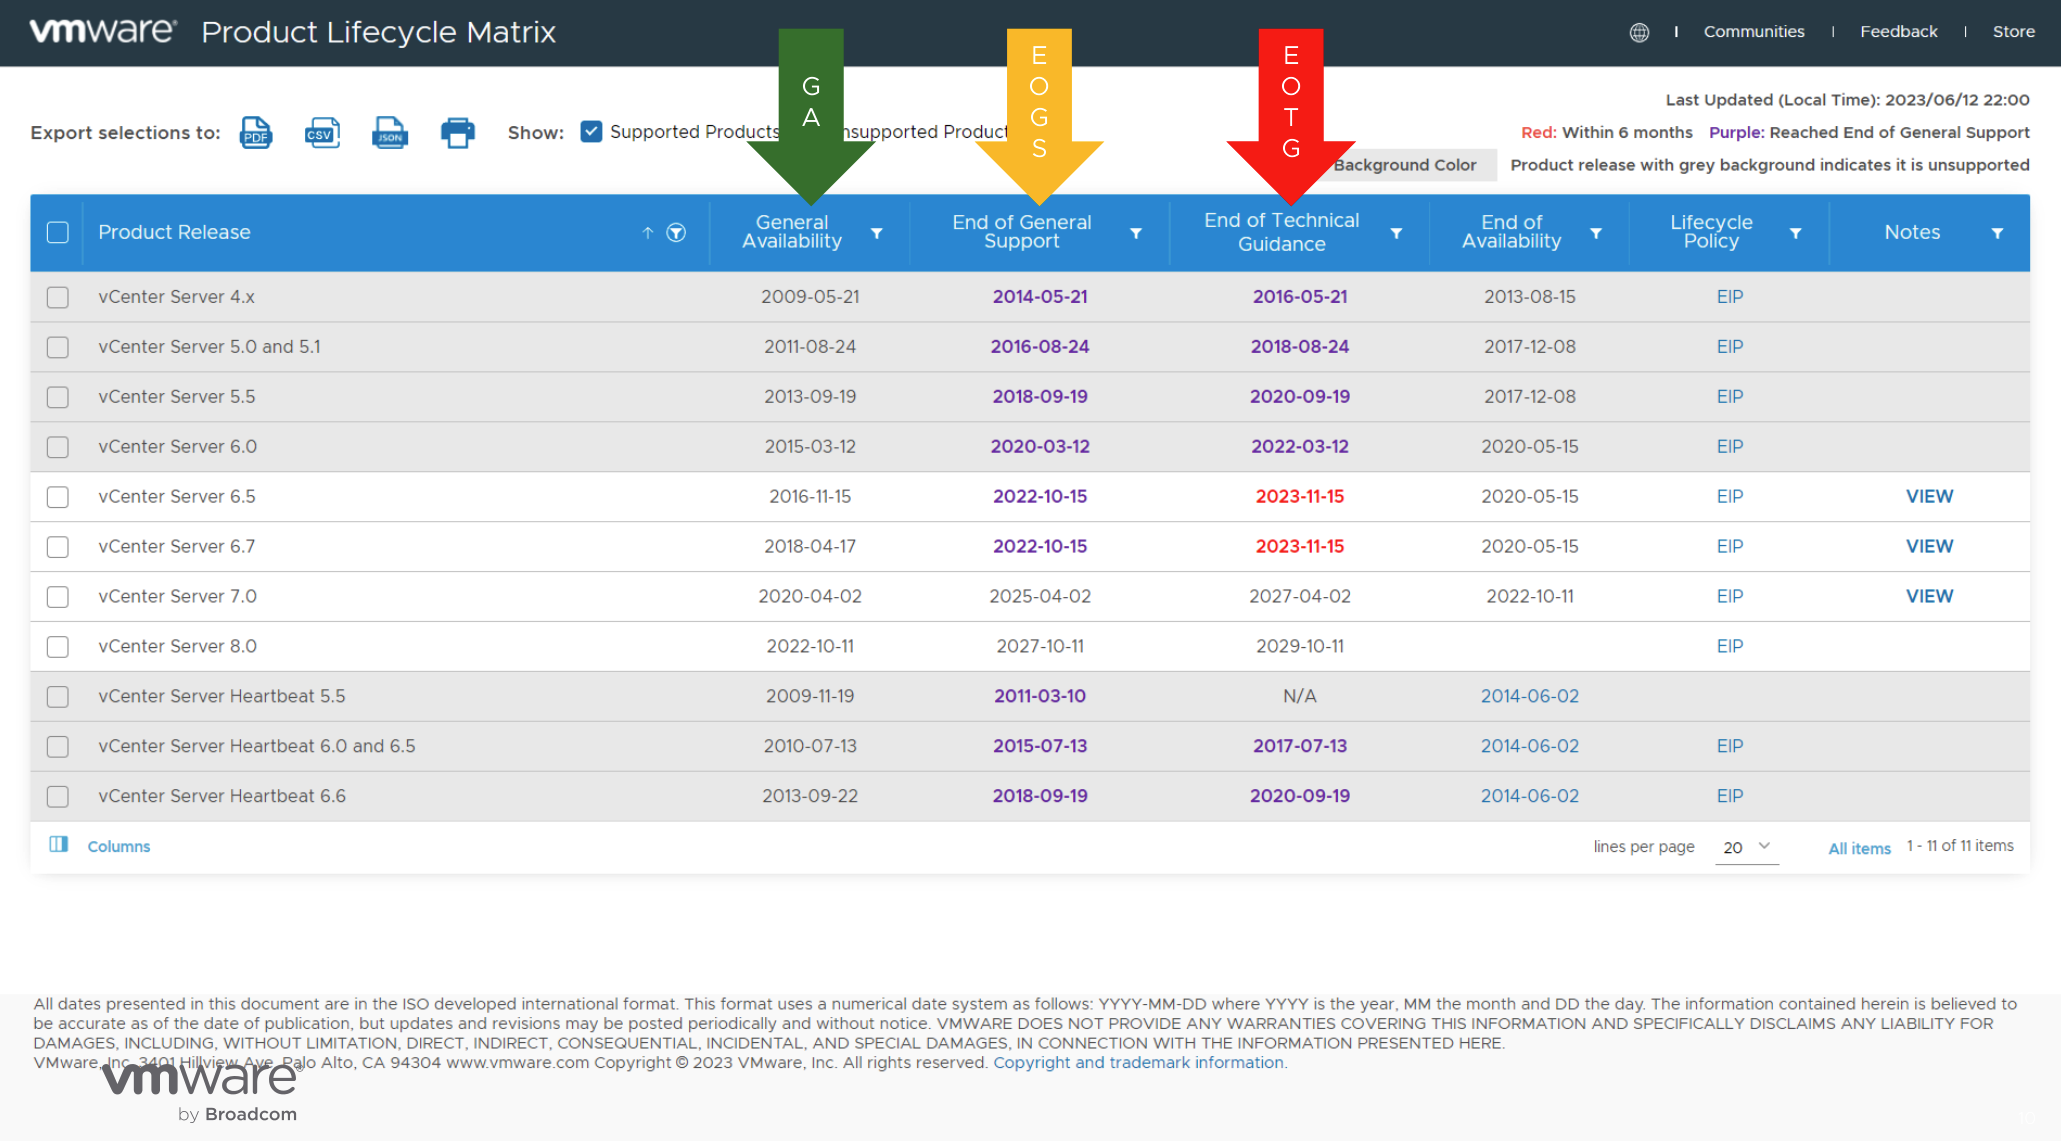
Task: Change the lines per page dropdown
Action: coord(1746,847)
